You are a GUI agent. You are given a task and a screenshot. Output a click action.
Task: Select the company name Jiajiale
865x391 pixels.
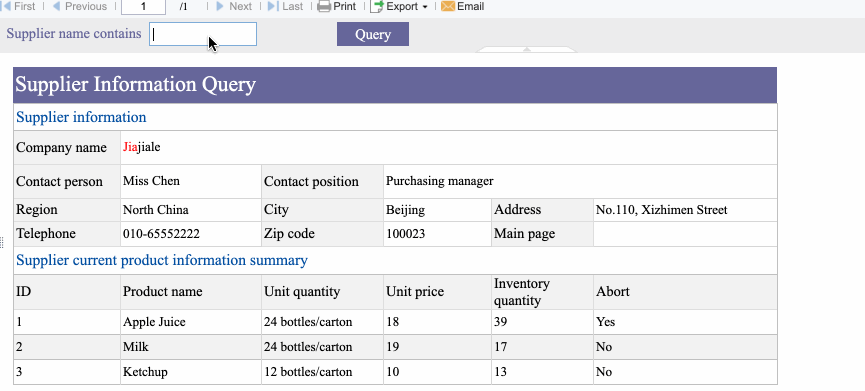(x=142, y=147)
